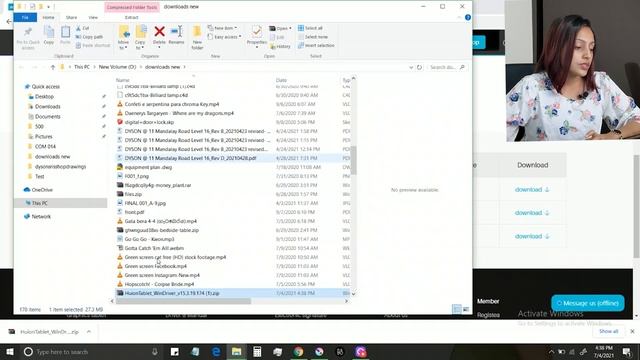The image size is (640, 360).
Task: Select the Copy ribbon icon
Action: tap(49, 36)
